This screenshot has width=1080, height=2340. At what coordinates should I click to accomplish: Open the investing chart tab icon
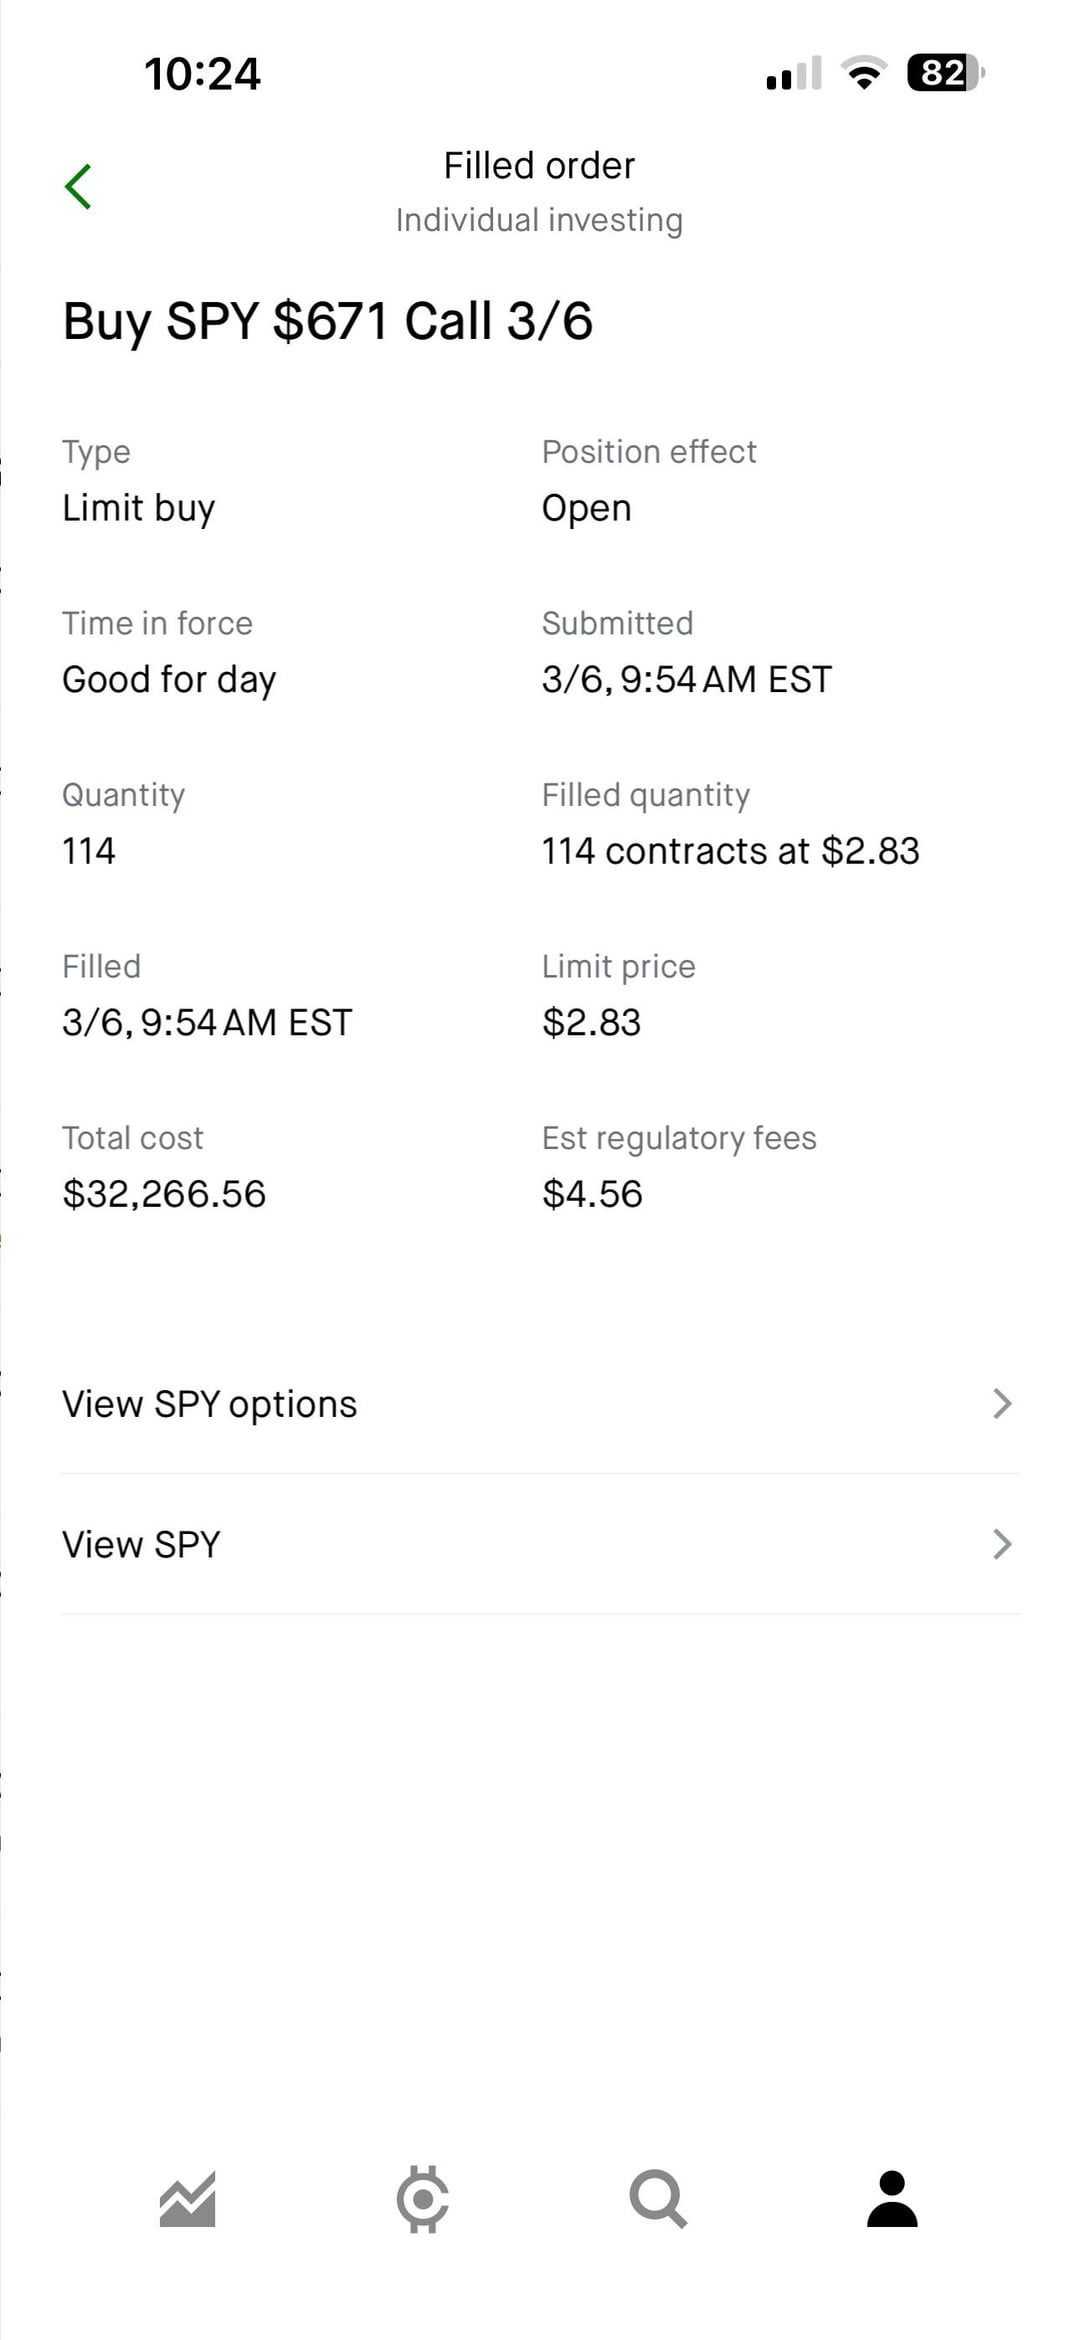coord(187,2199)
